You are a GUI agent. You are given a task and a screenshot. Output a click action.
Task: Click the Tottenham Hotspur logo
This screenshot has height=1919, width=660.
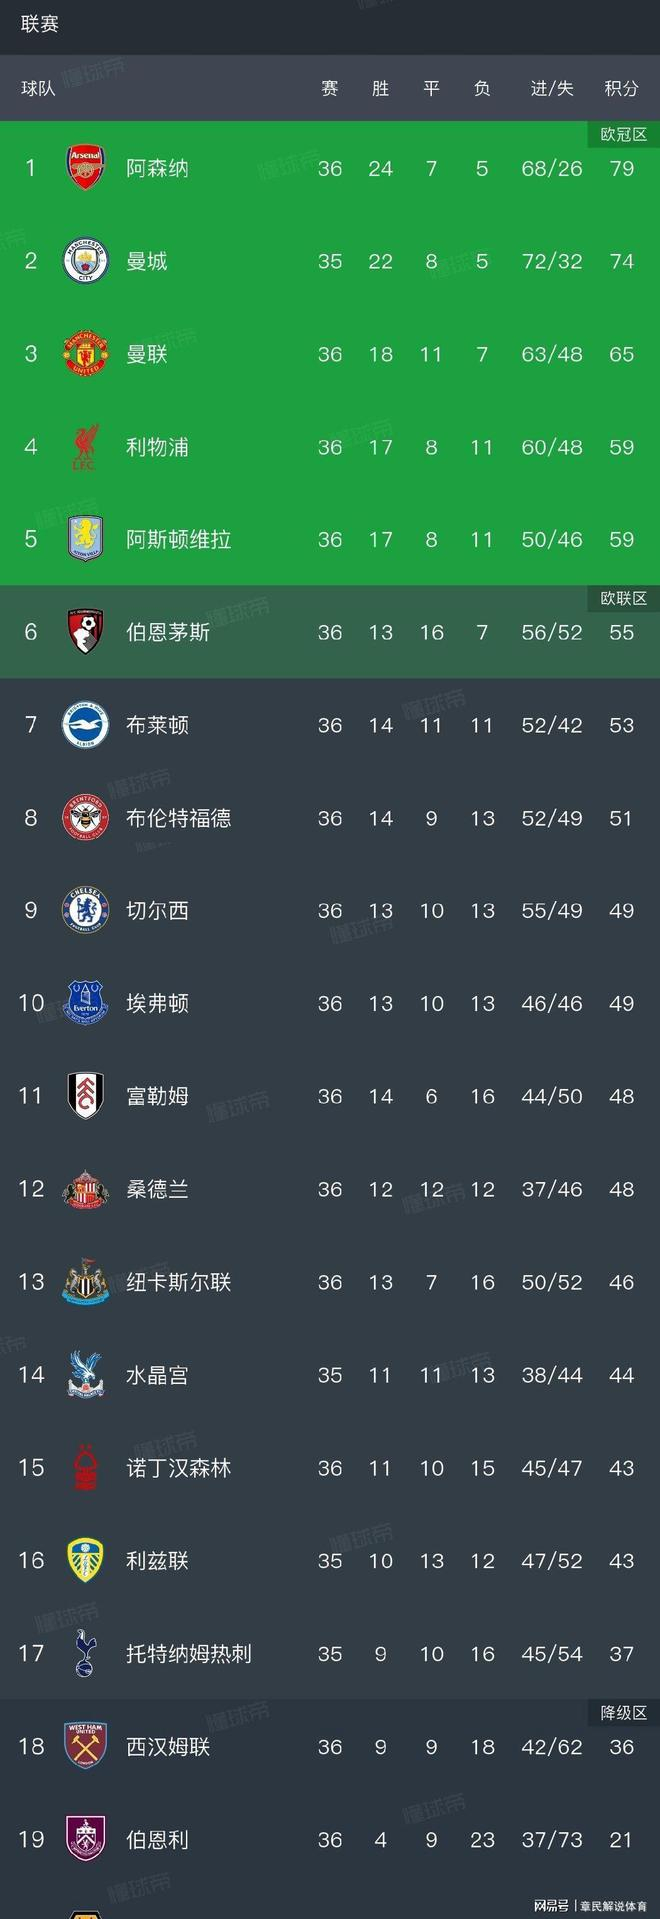click(85, 1653)
